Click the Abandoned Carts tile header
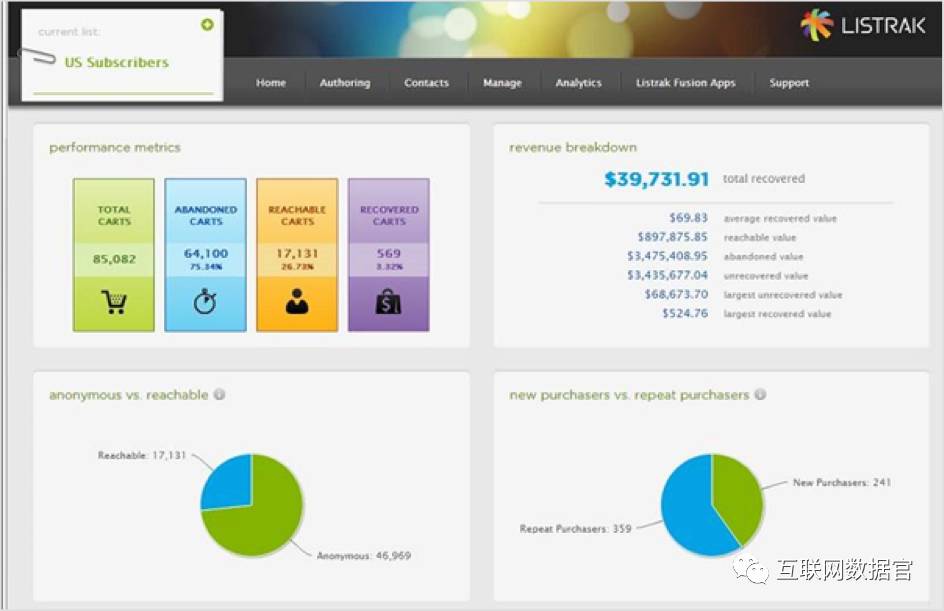The width and height of the screenshot is (944, 611). (205, 216)
